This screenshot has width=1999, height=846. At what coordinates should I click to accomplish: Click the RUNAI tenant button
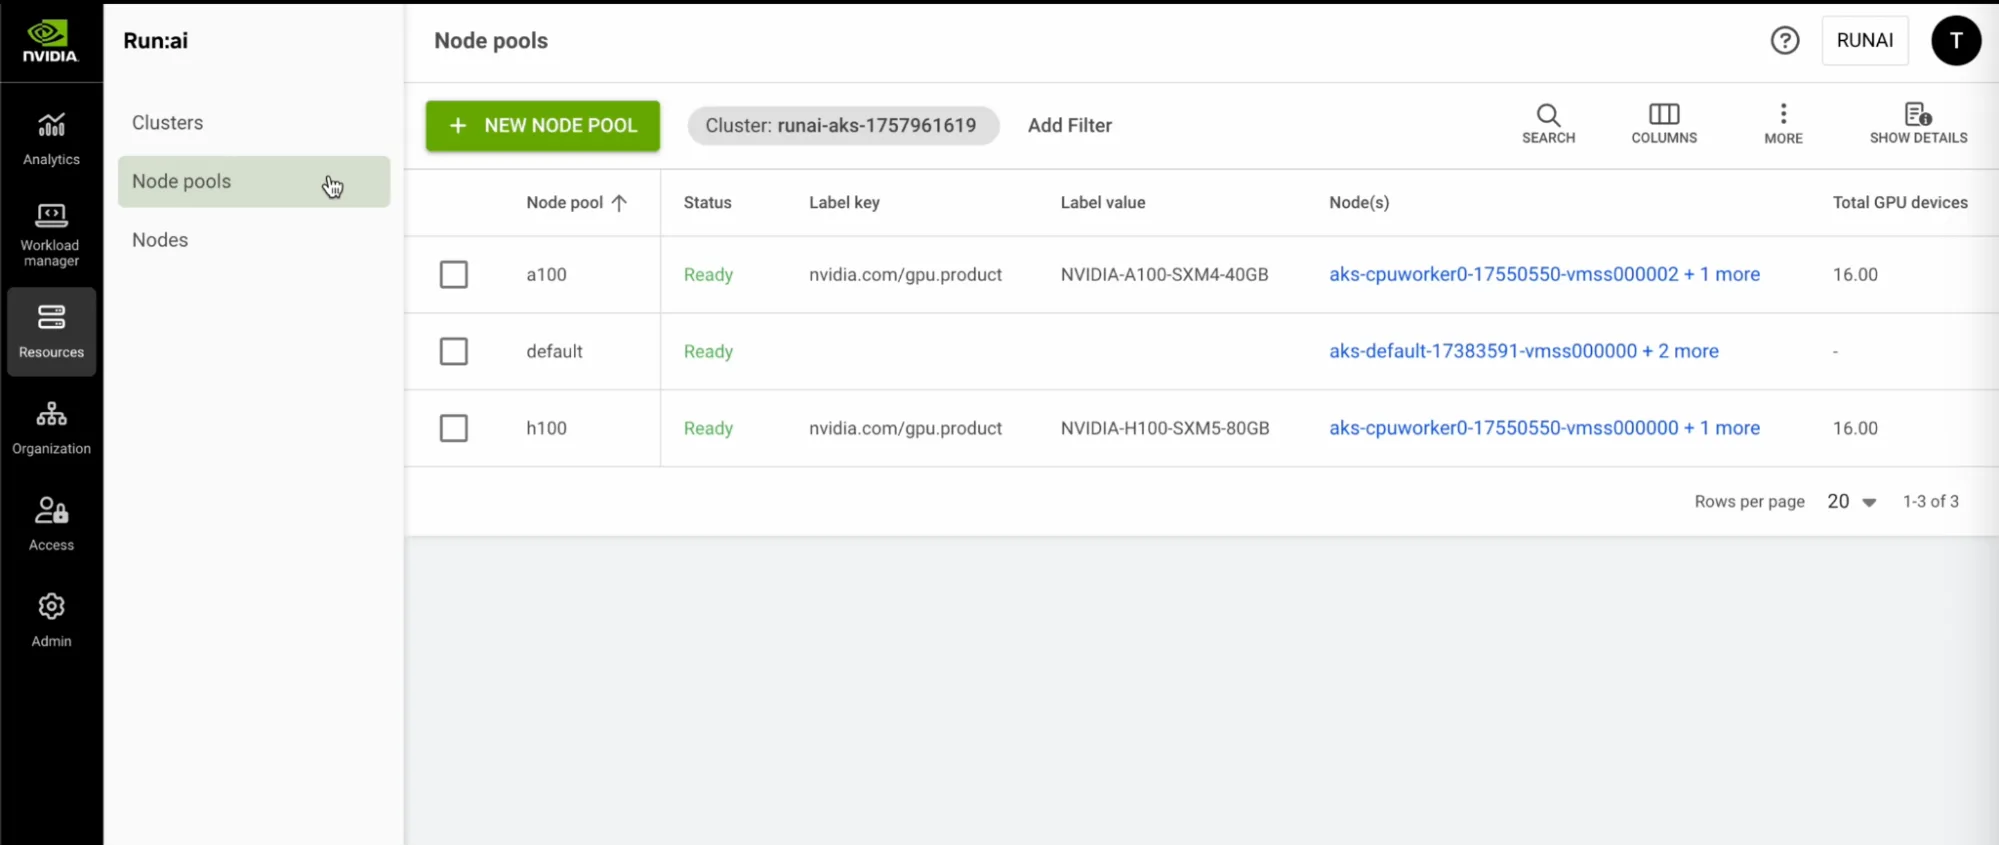point(1864,41)
